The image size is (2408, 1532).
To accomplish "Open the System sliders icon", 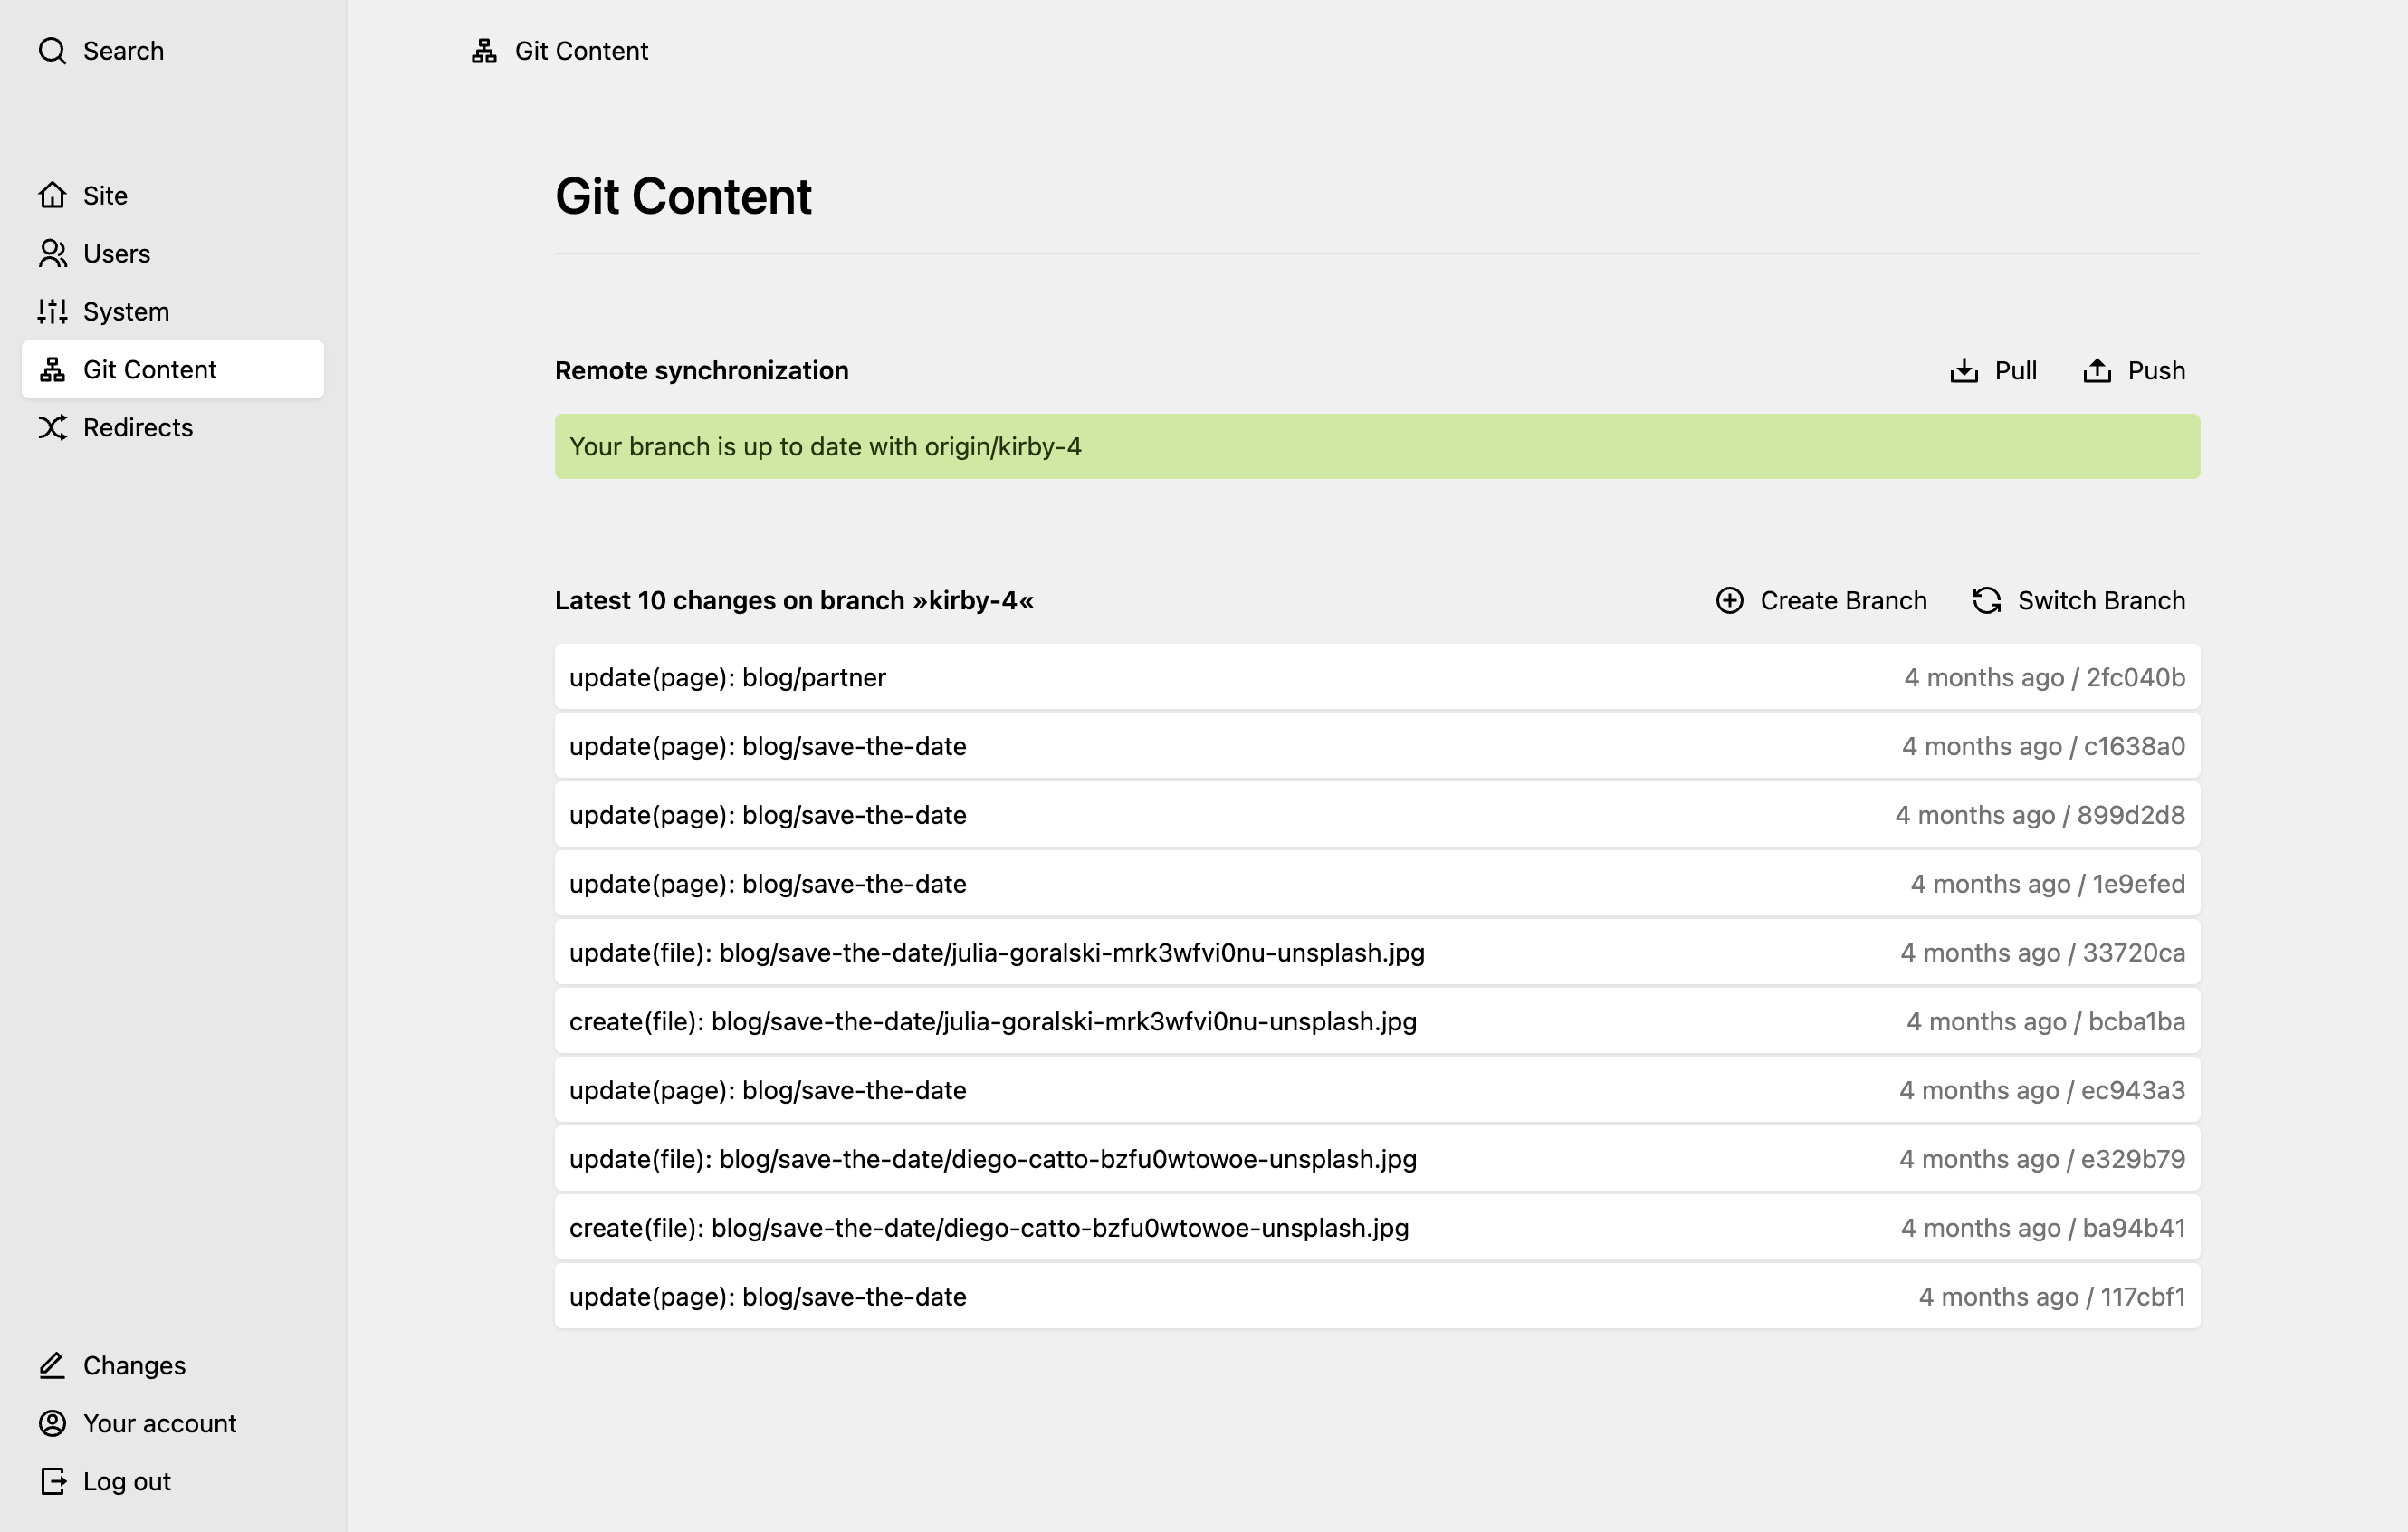I will (x=52, y=312).
